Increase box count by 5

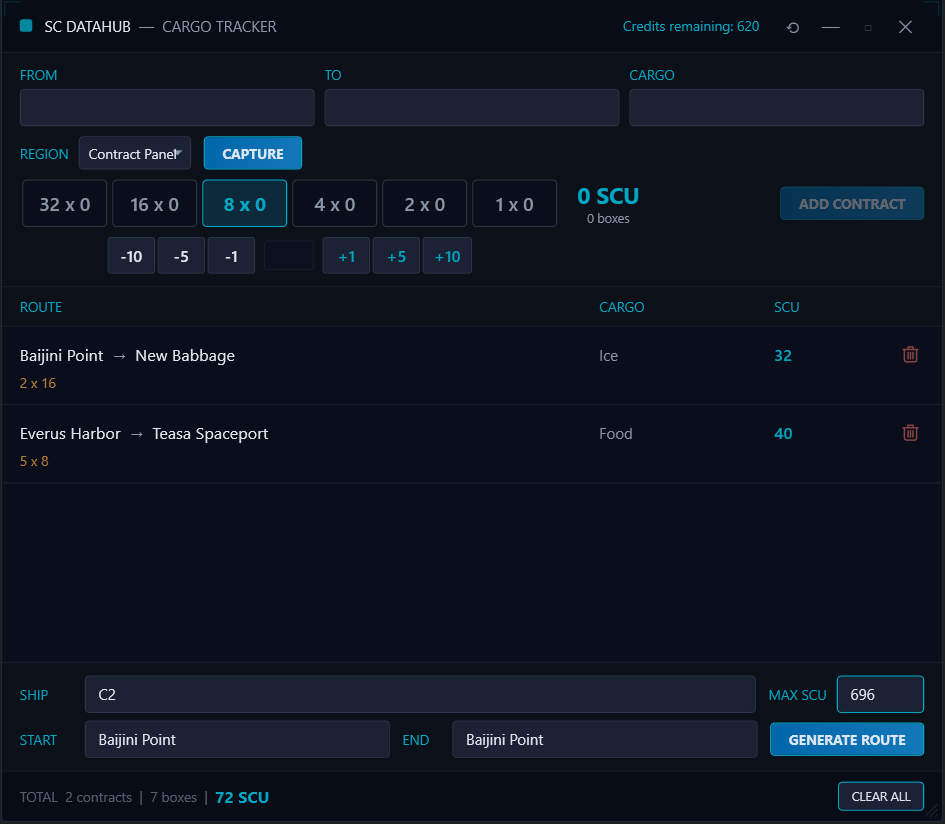[x=397, y=256]
